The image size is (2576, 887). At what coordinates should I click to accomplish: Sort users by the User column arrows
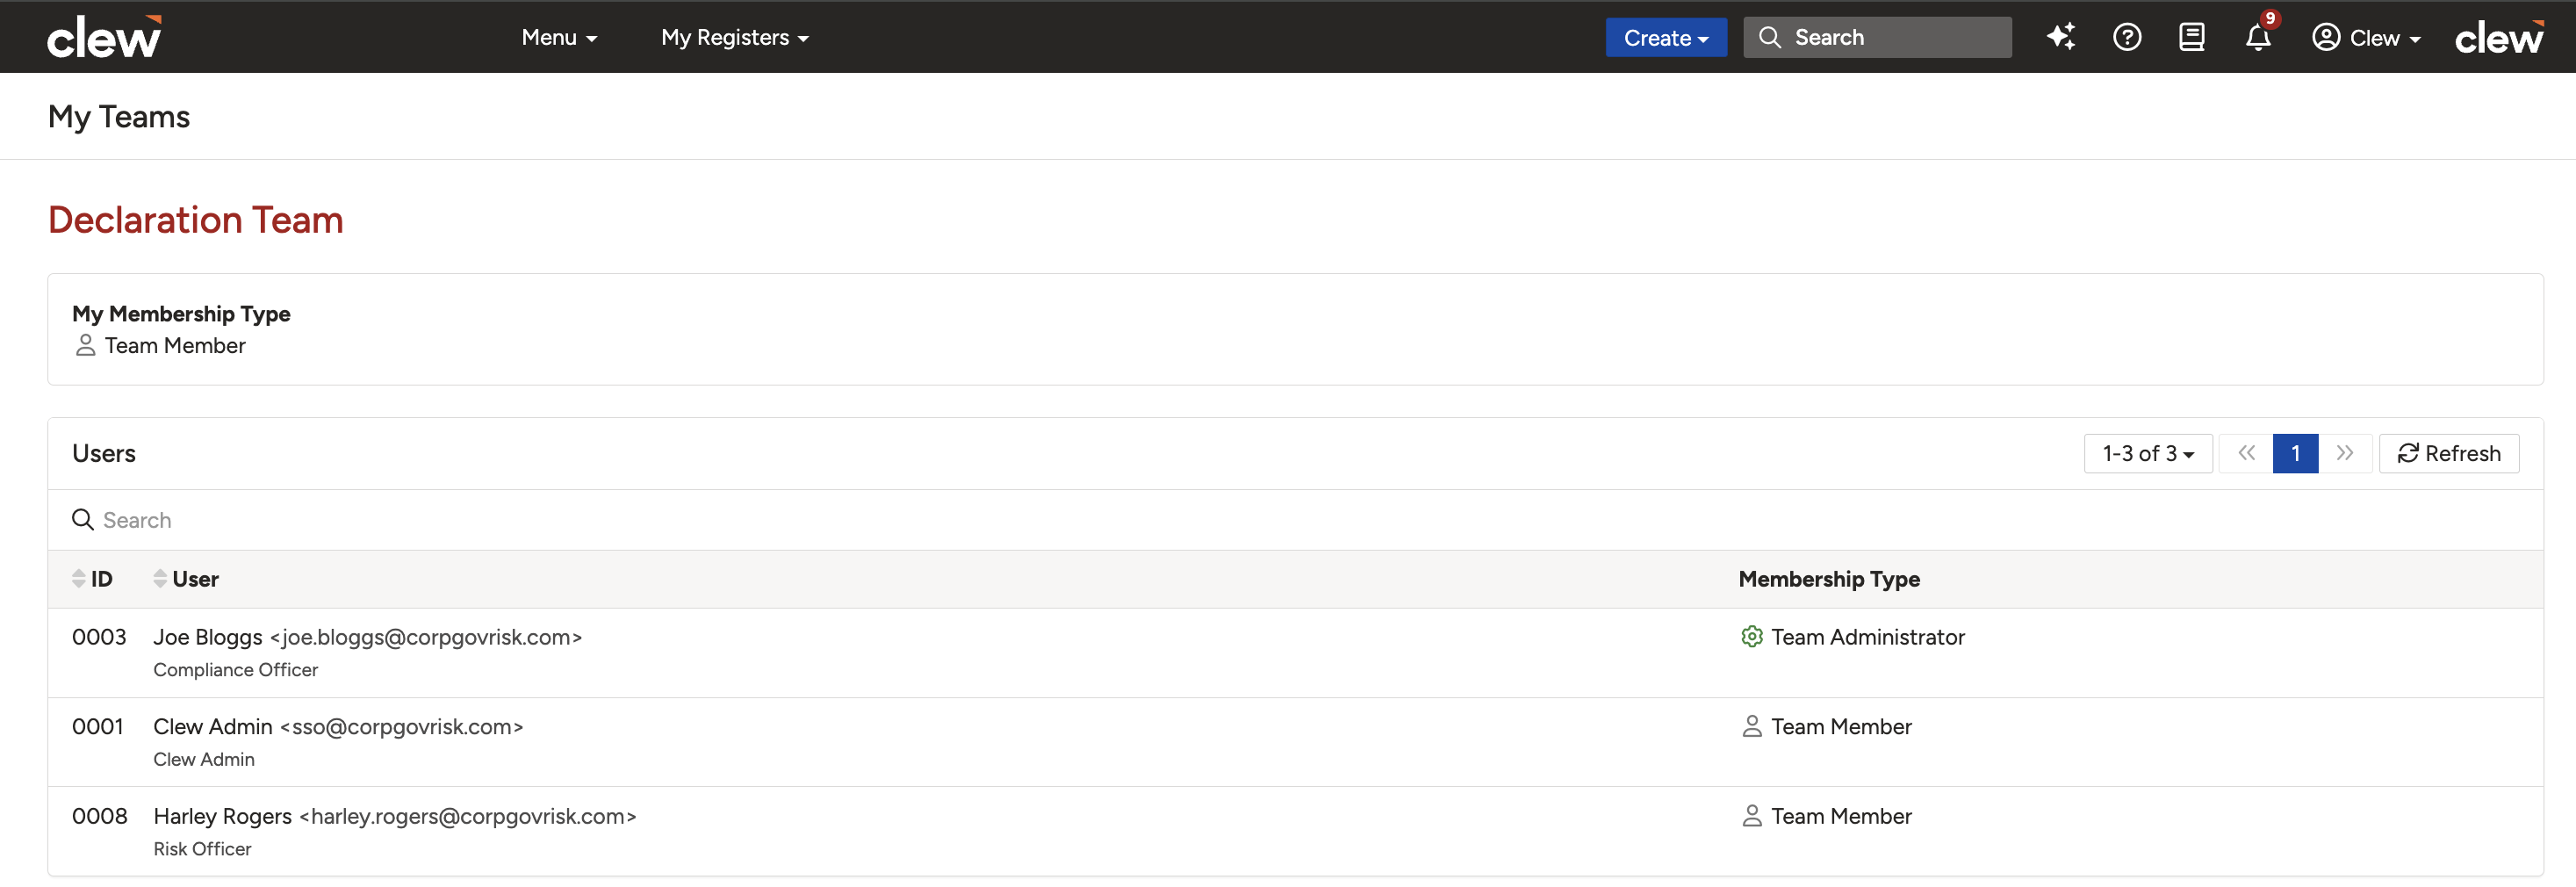(x=160, y=579)
